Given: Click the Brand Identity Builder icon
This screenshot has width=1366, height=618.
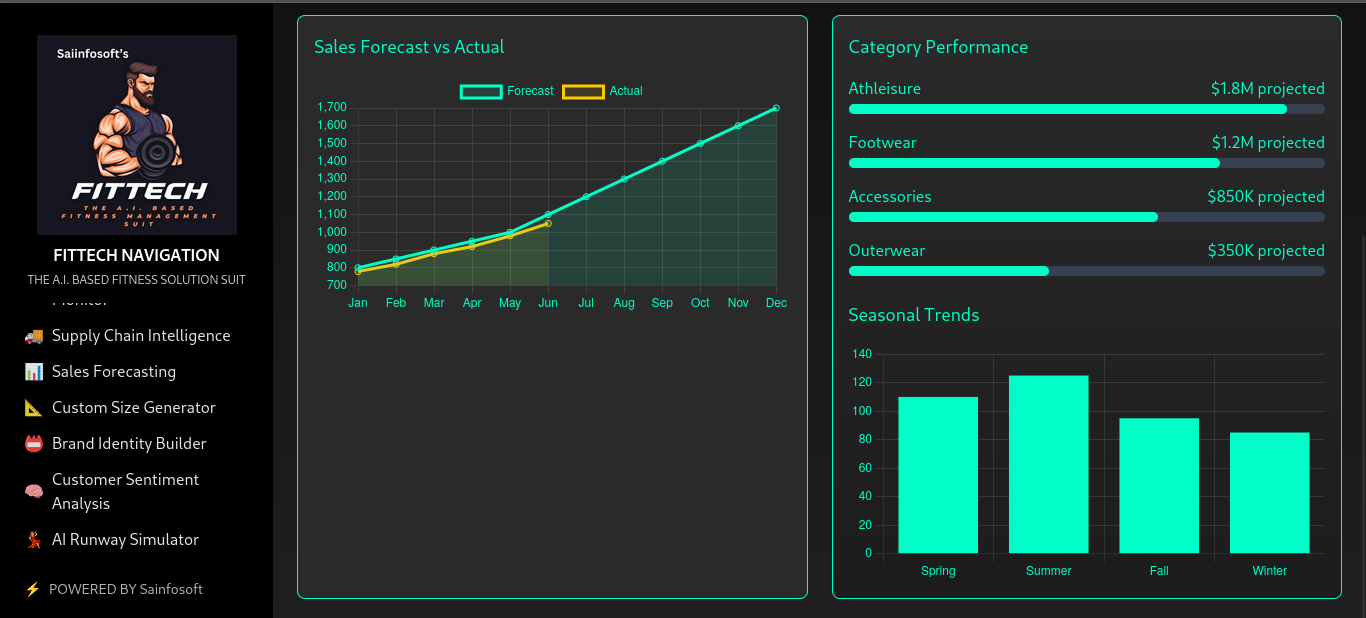Looking at the screenshot, I should tap(34, 444).
